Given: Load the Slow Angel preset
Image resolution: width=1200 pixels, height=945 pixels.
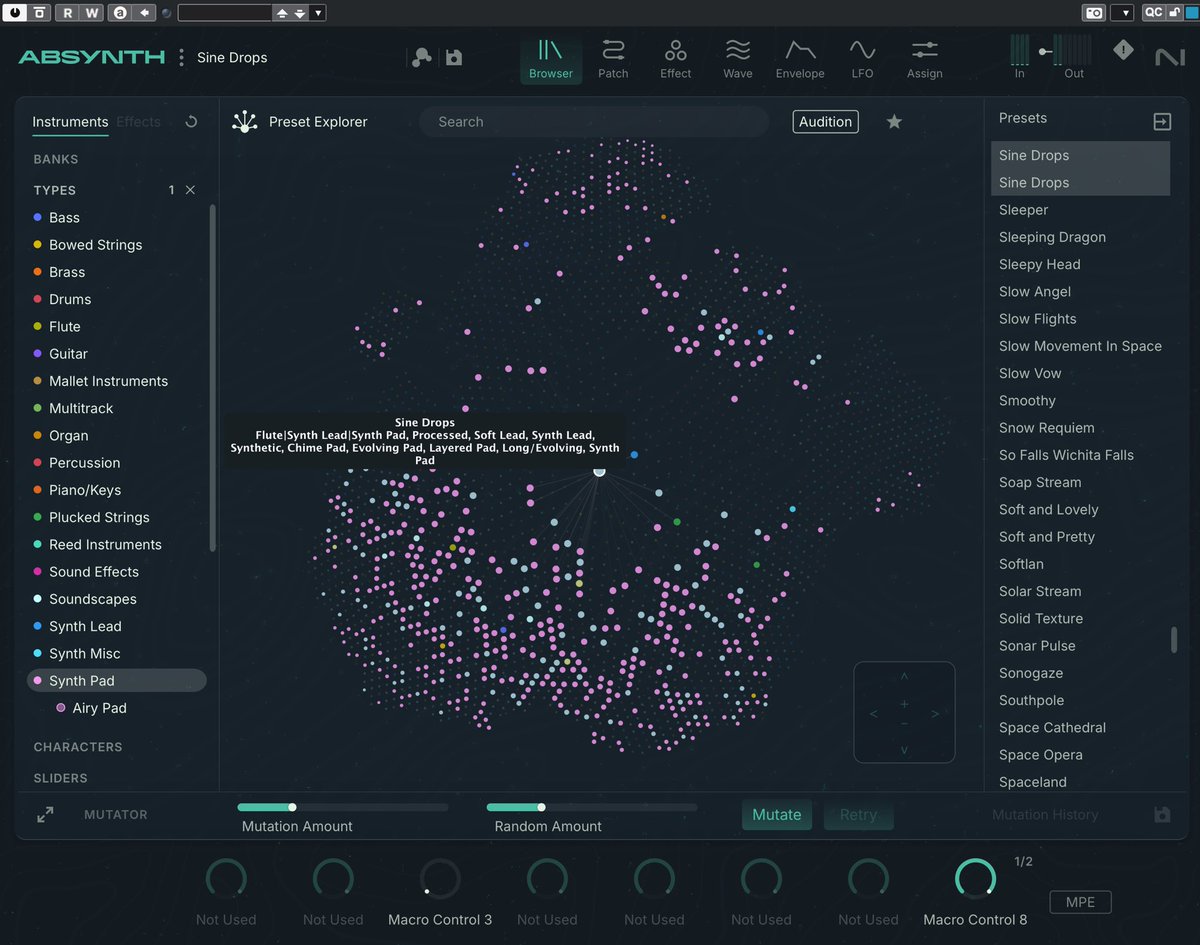Looking at the screenshot, I should pos(1035,292).
